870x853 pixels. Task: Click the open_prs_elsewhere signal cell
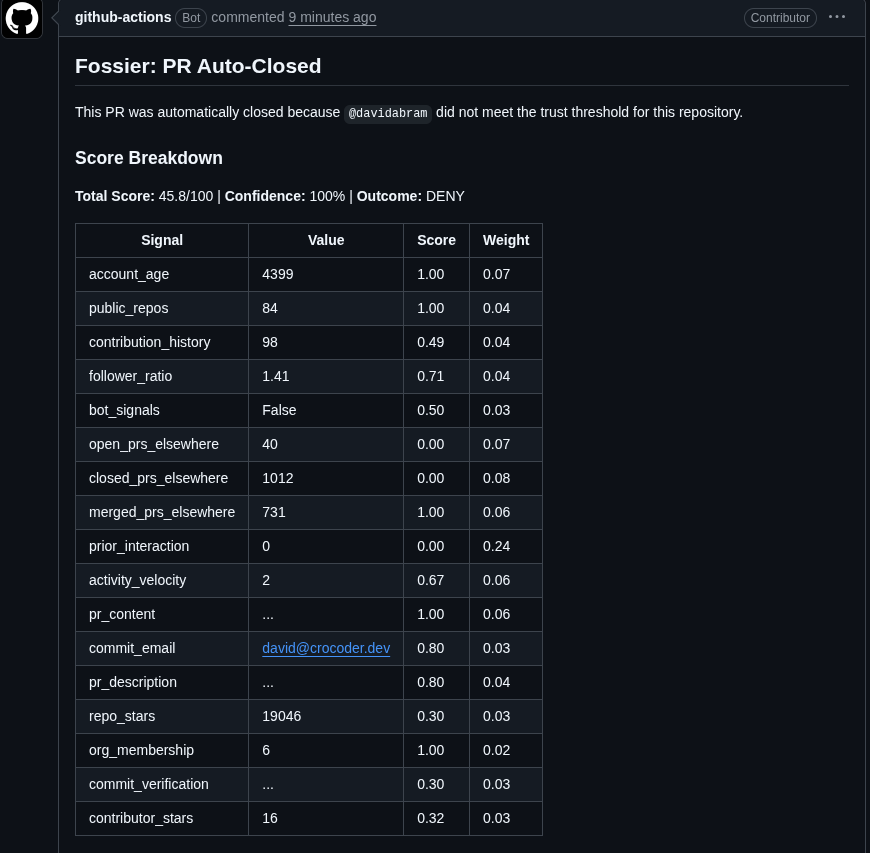coord(162,444)
